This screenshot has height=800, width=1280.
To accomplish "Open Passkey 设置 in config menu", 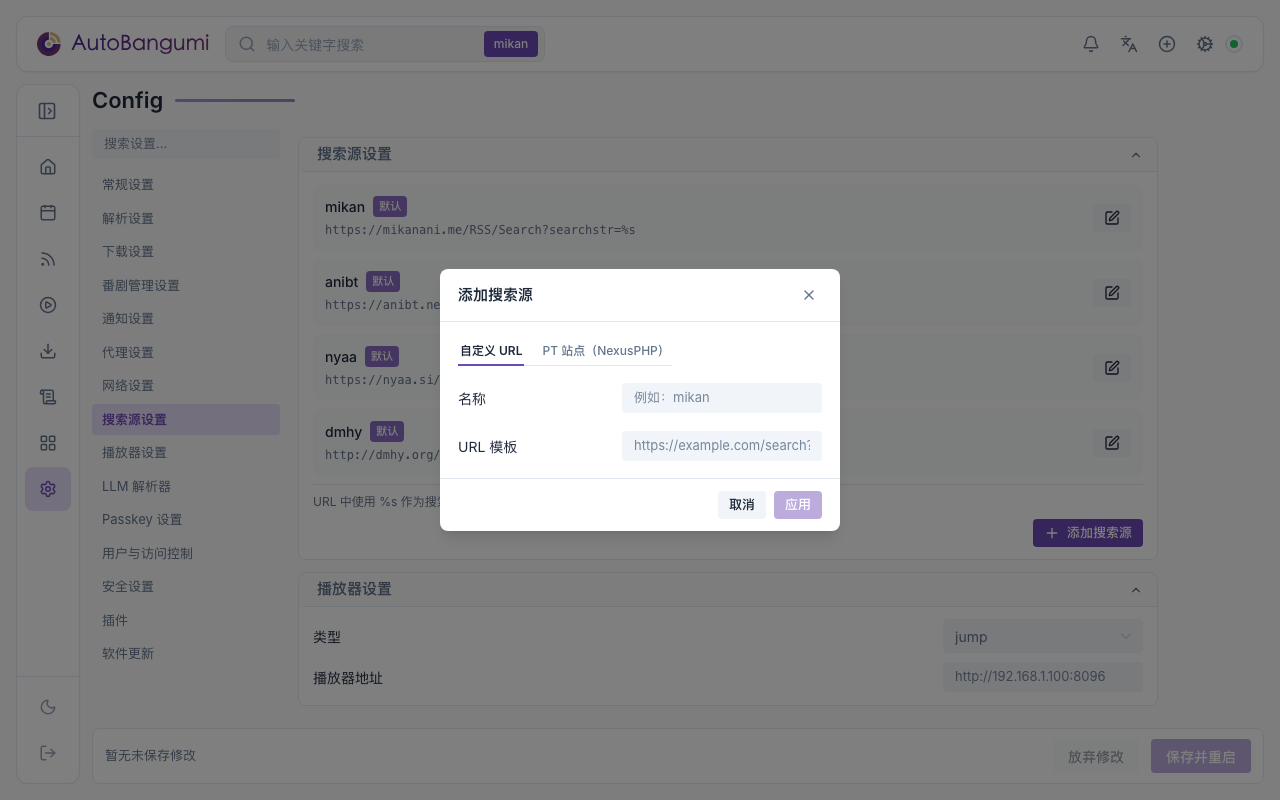I will click(186, 520).
